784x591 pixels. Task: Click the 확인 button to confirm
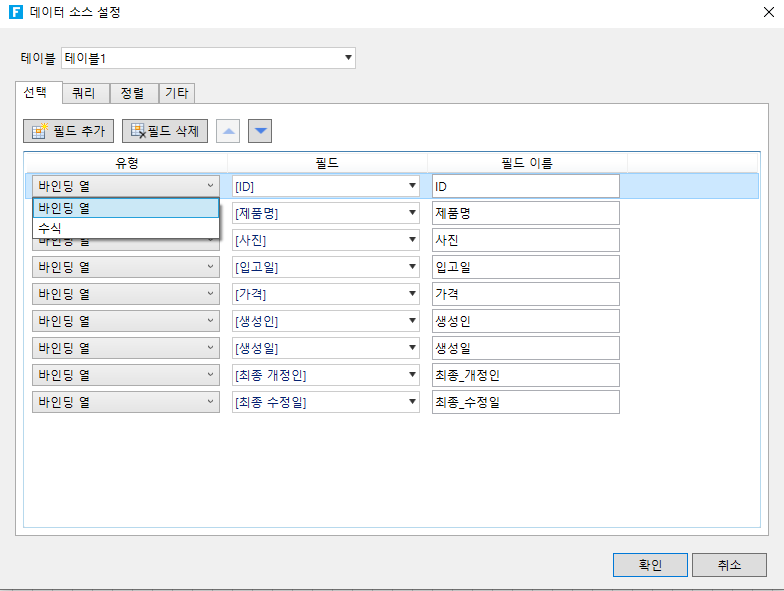(x=650, y=564)
